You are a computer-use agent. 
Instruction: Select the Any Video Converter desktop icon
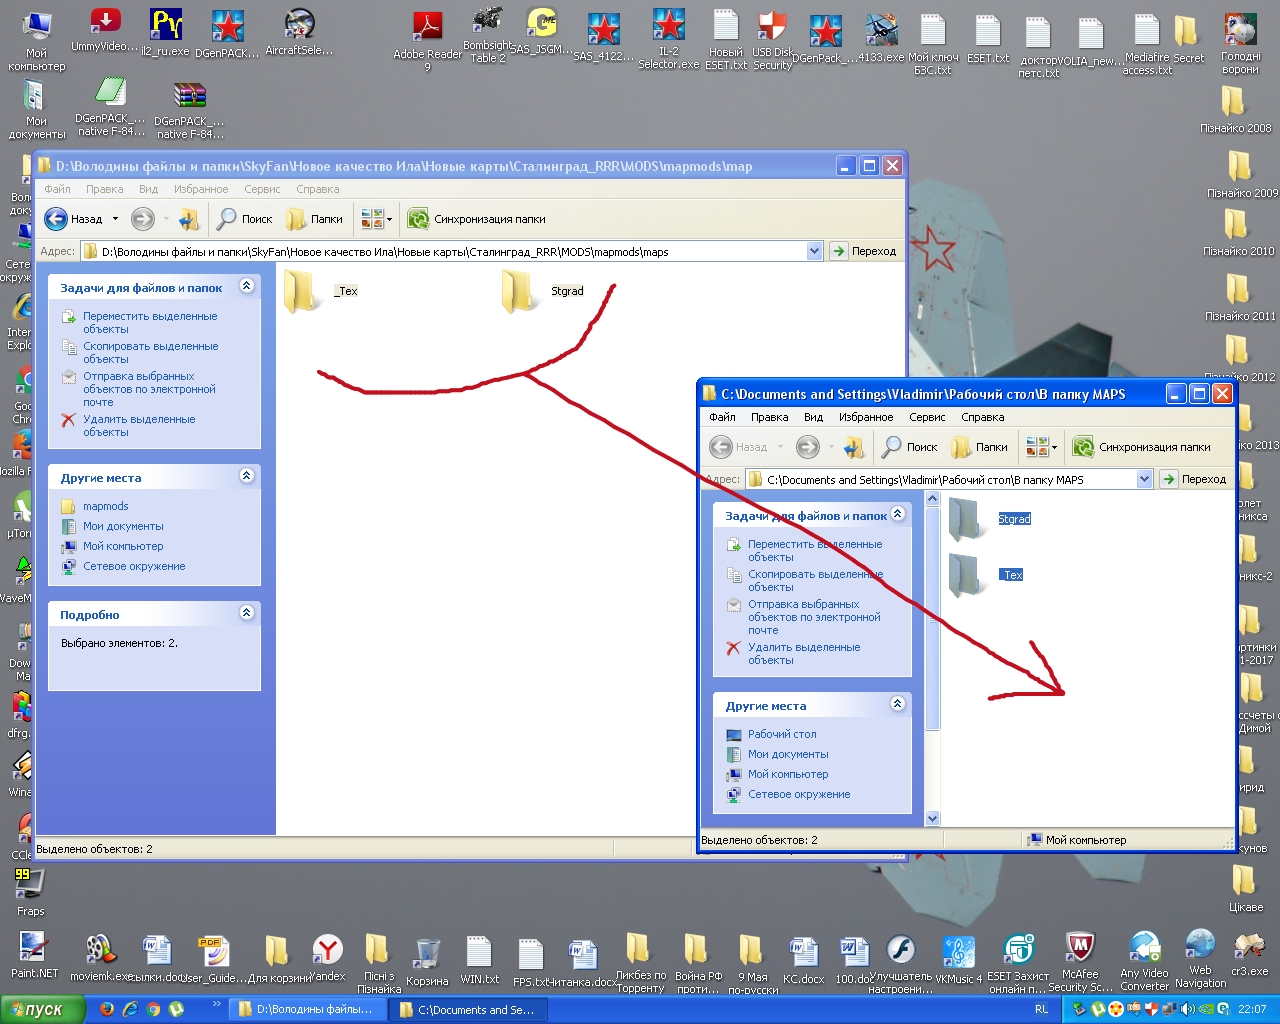[x=1144, y=961]
